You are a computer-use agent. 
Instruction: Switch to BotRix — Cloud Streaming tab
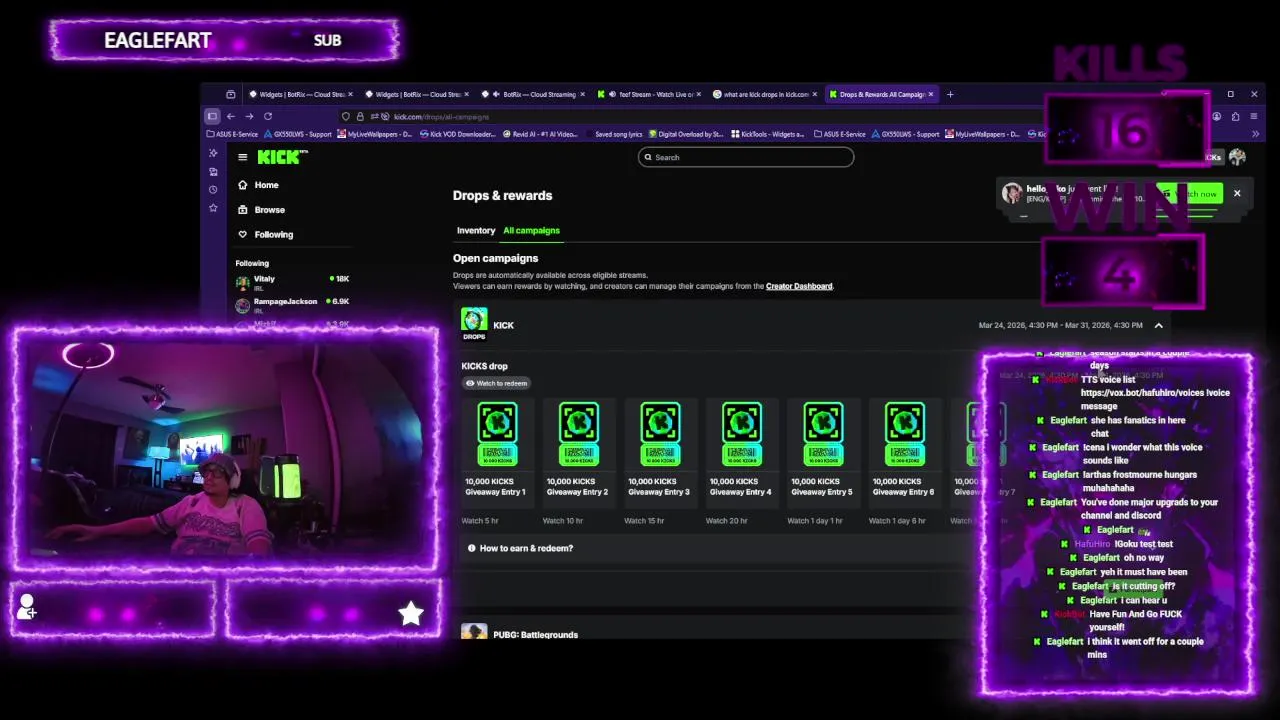point(534,94)
